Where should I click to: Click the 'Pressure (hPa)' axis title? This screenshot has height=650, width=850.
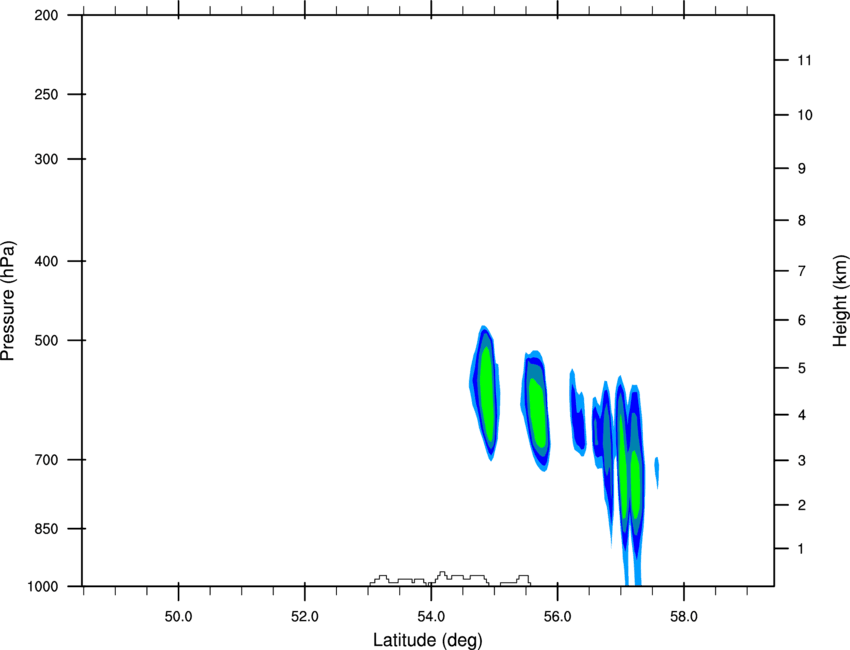pos(8,301)
